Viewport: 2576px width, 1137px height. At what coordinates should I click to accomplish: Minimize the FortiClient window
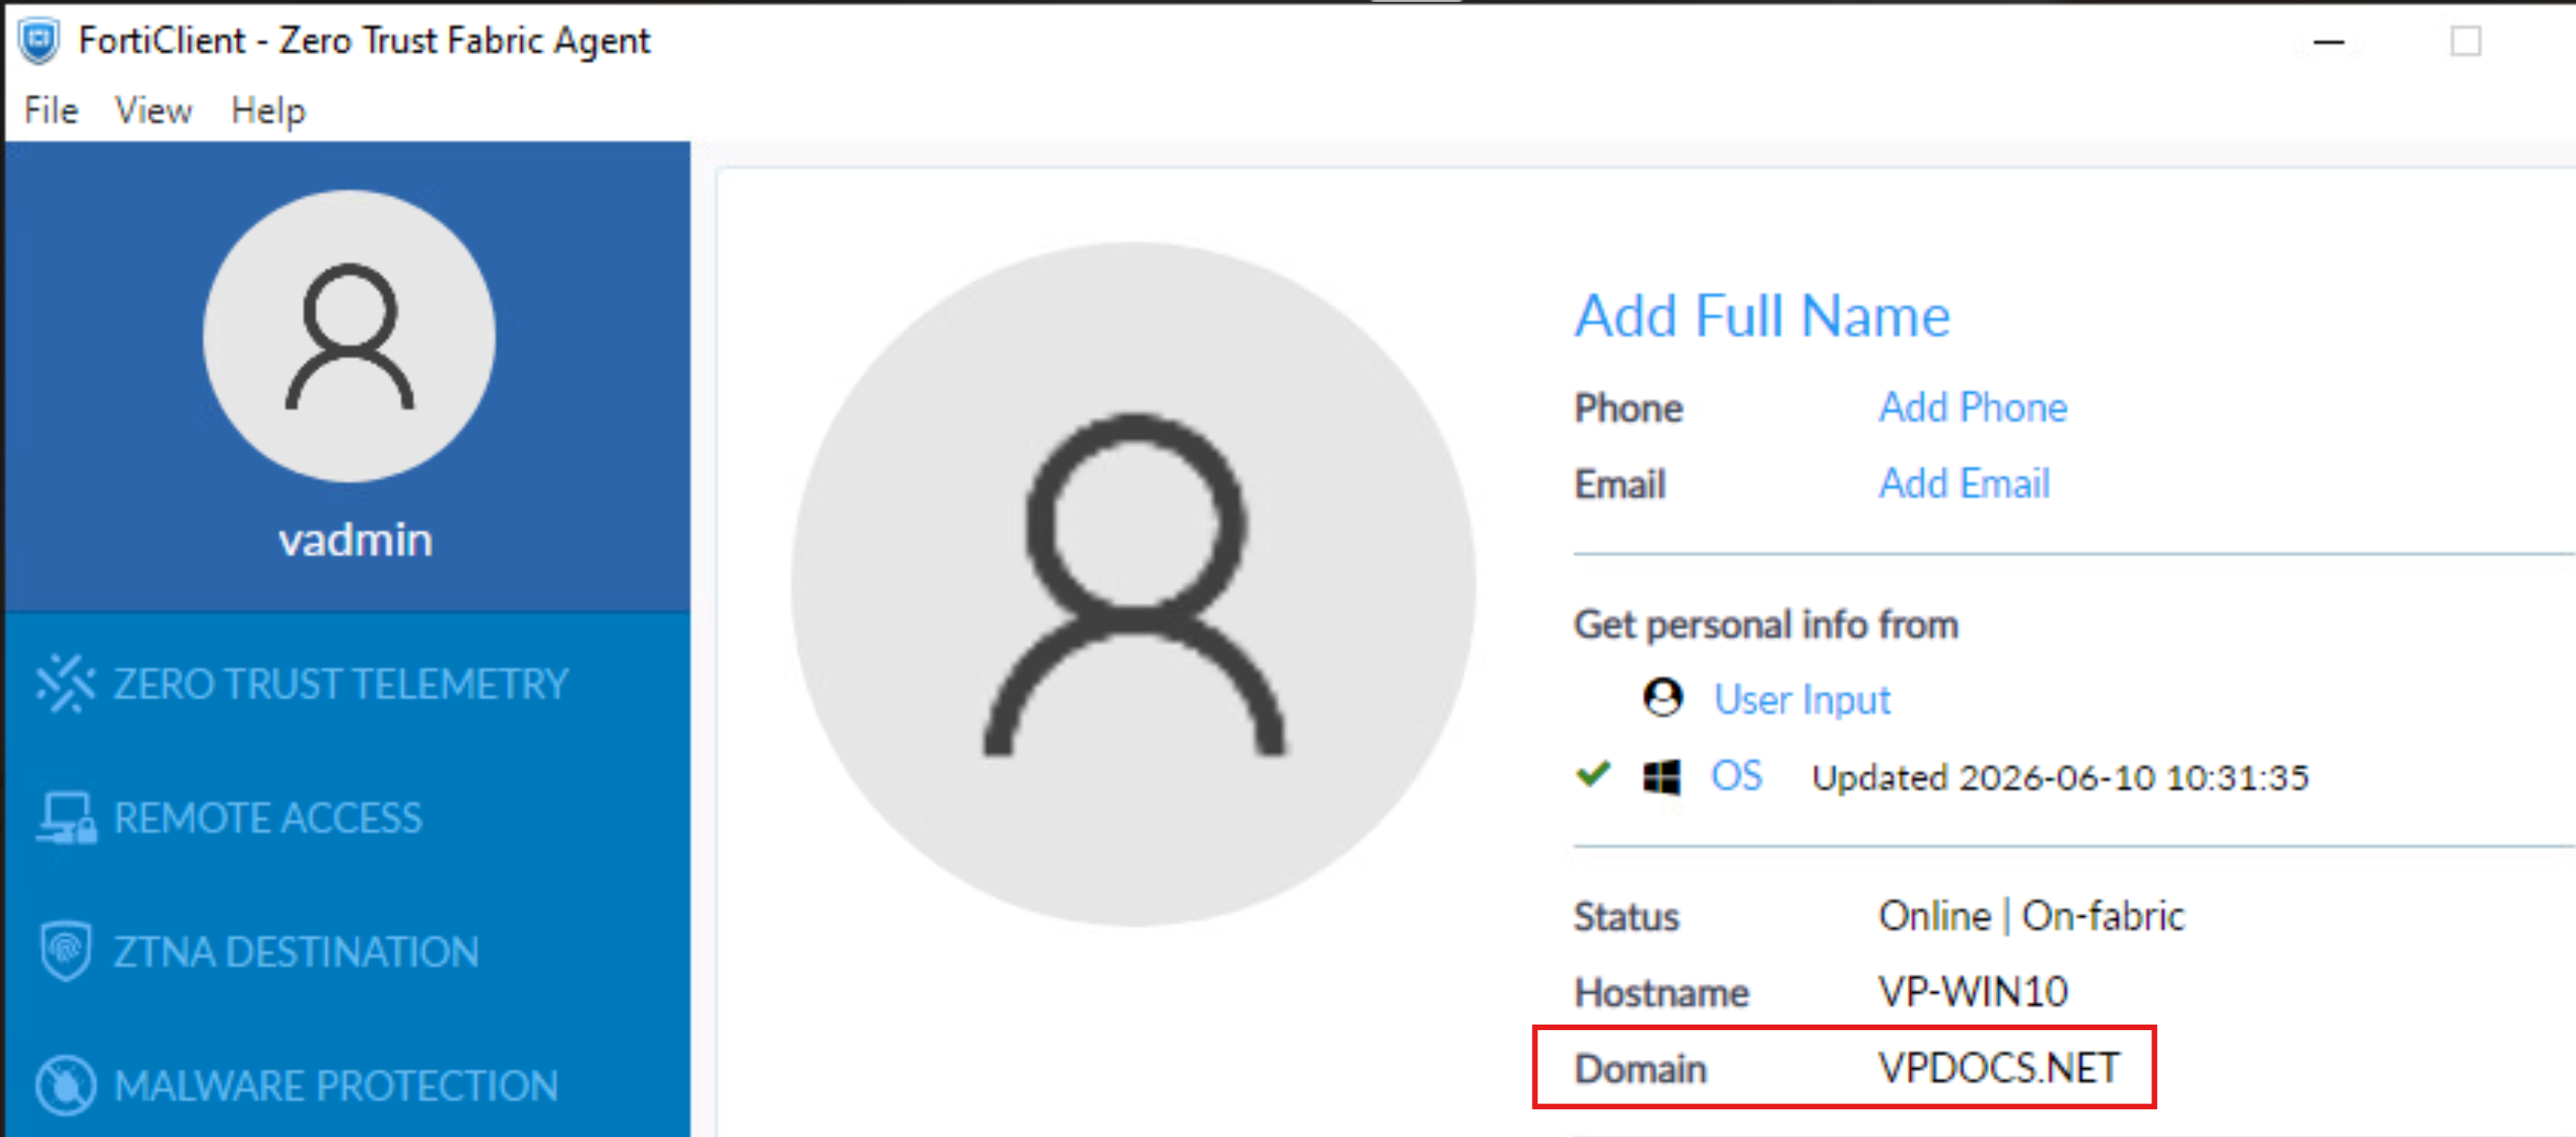(x=2329, y=42)
